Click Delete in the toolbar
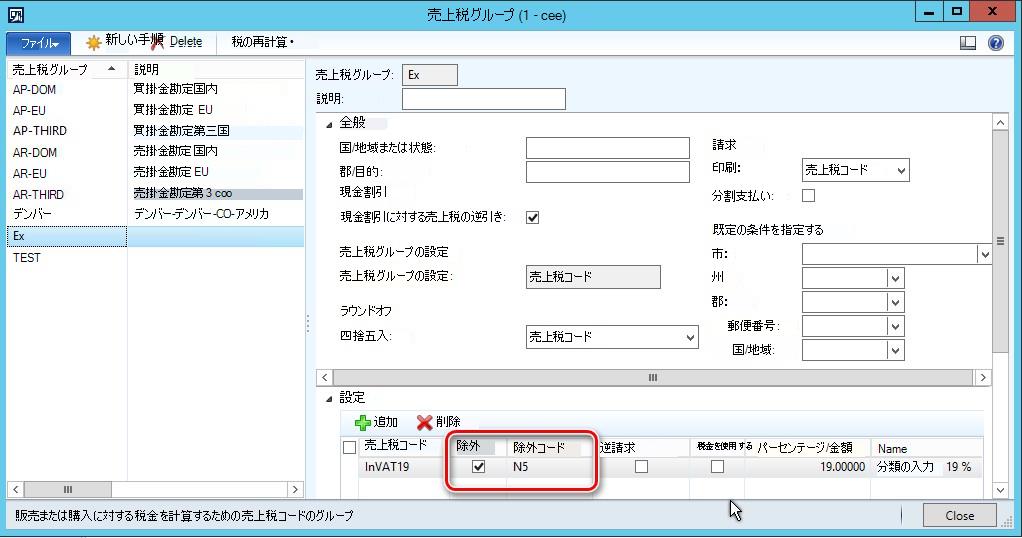Image resolution: width=1022 pixels, height=538 pixels. [x=186, y=42]
